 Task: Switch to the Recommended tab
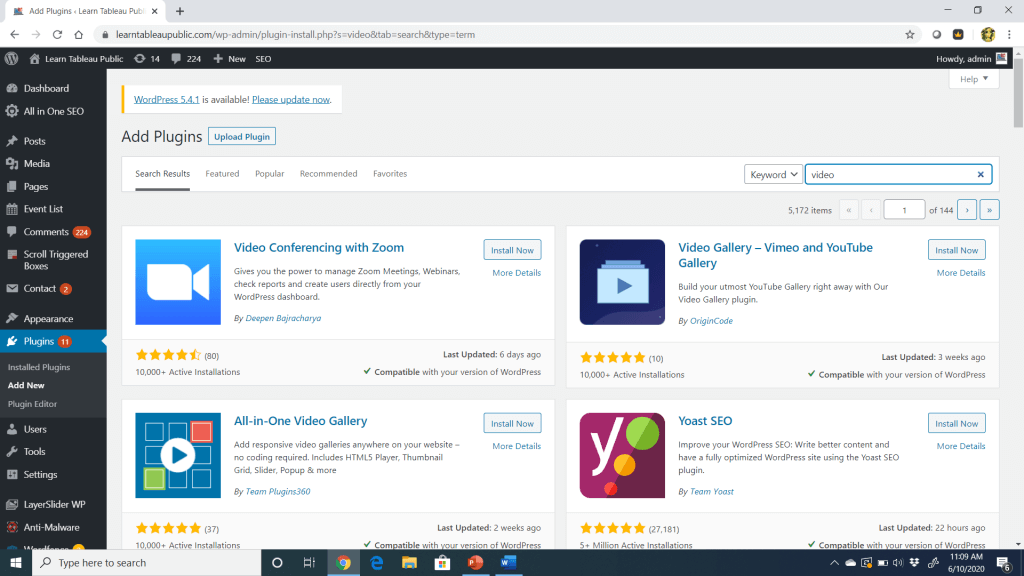(328, 174)
